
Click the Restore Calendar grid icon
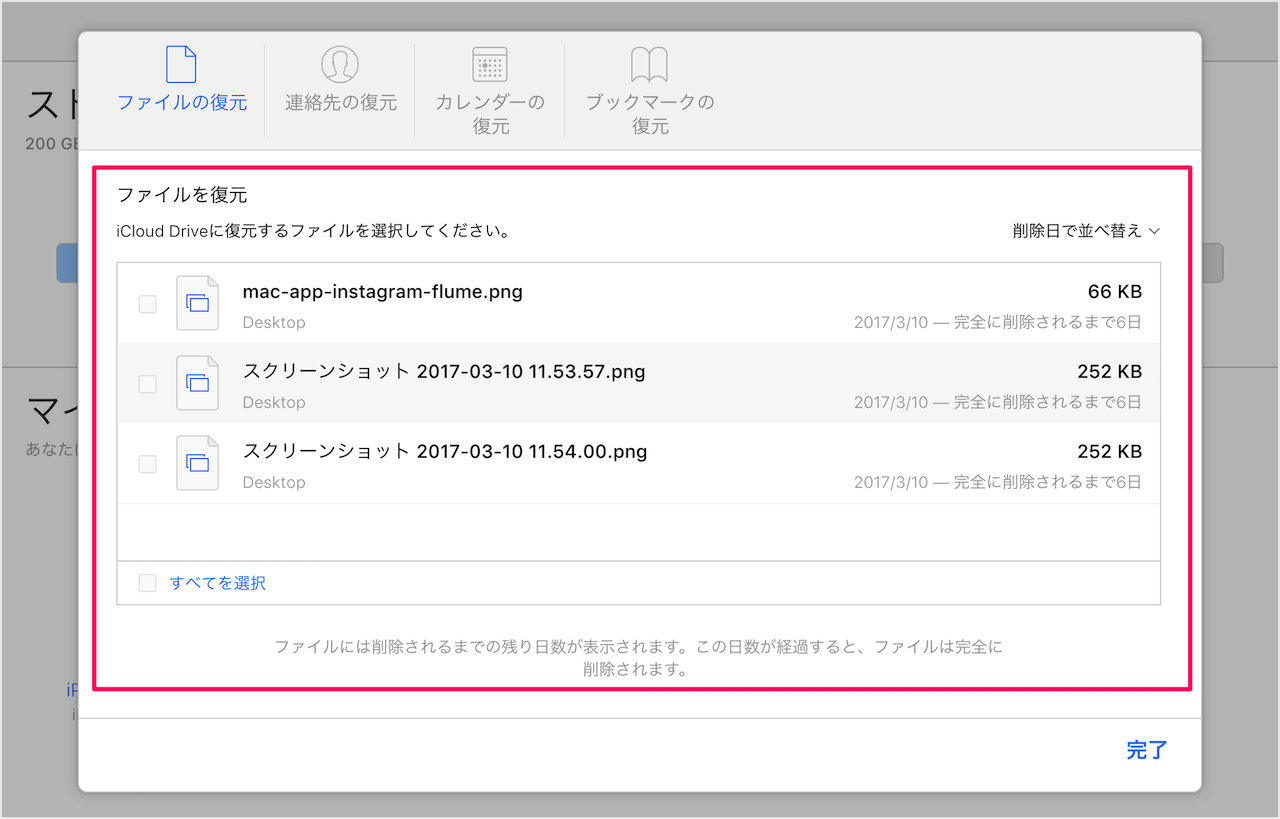coord(490,64)
